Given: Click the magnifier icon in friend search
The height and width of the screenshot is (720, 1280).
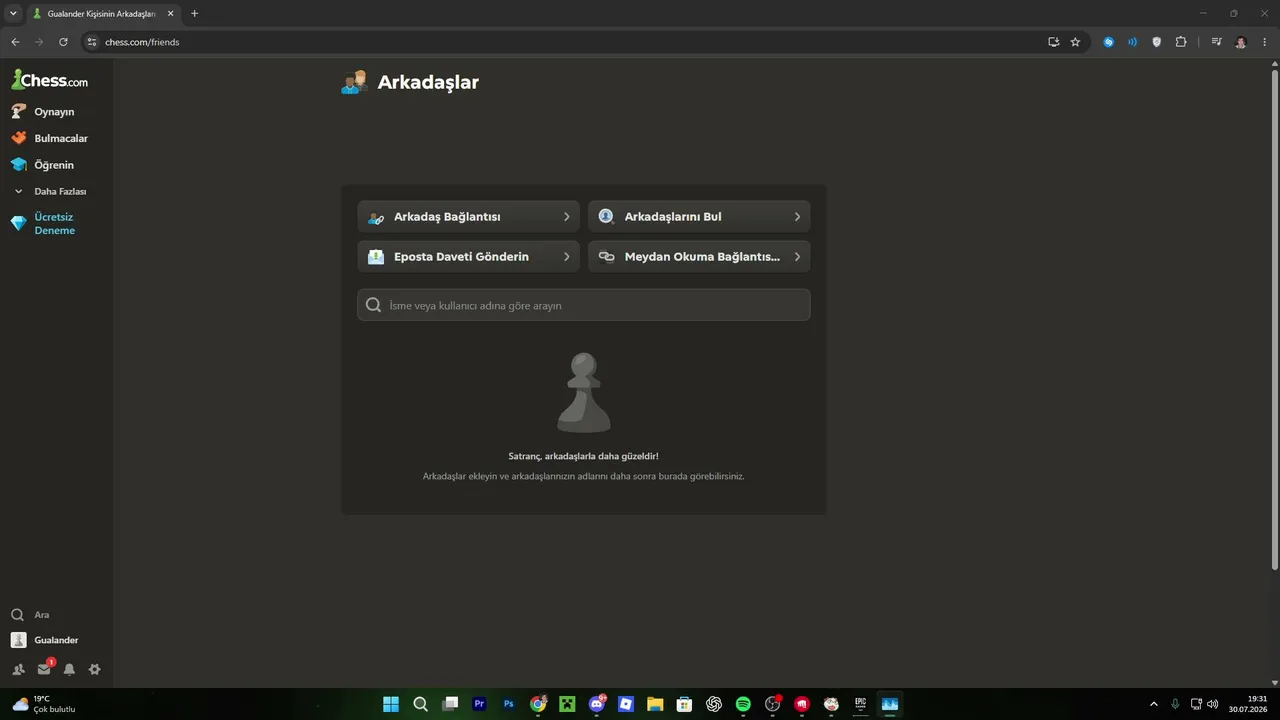Looking at the screenshot, I should 374,305.
